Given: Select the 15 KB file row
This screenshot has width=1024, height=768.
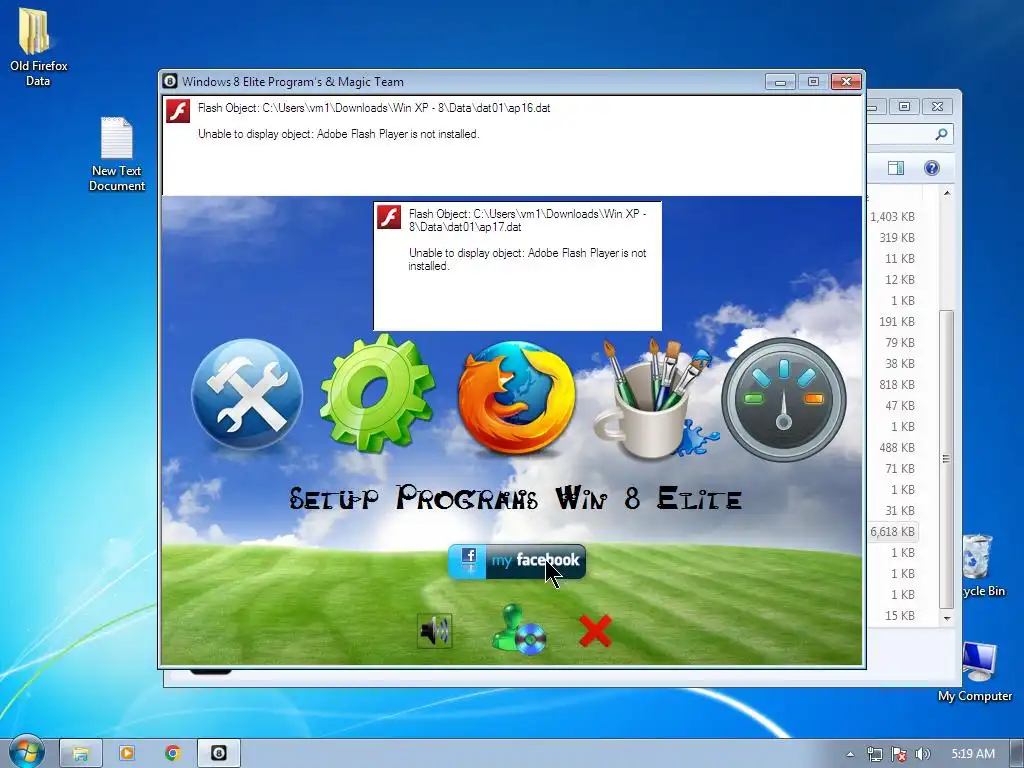Looking at the screenshot, I should tap(892, 615).
